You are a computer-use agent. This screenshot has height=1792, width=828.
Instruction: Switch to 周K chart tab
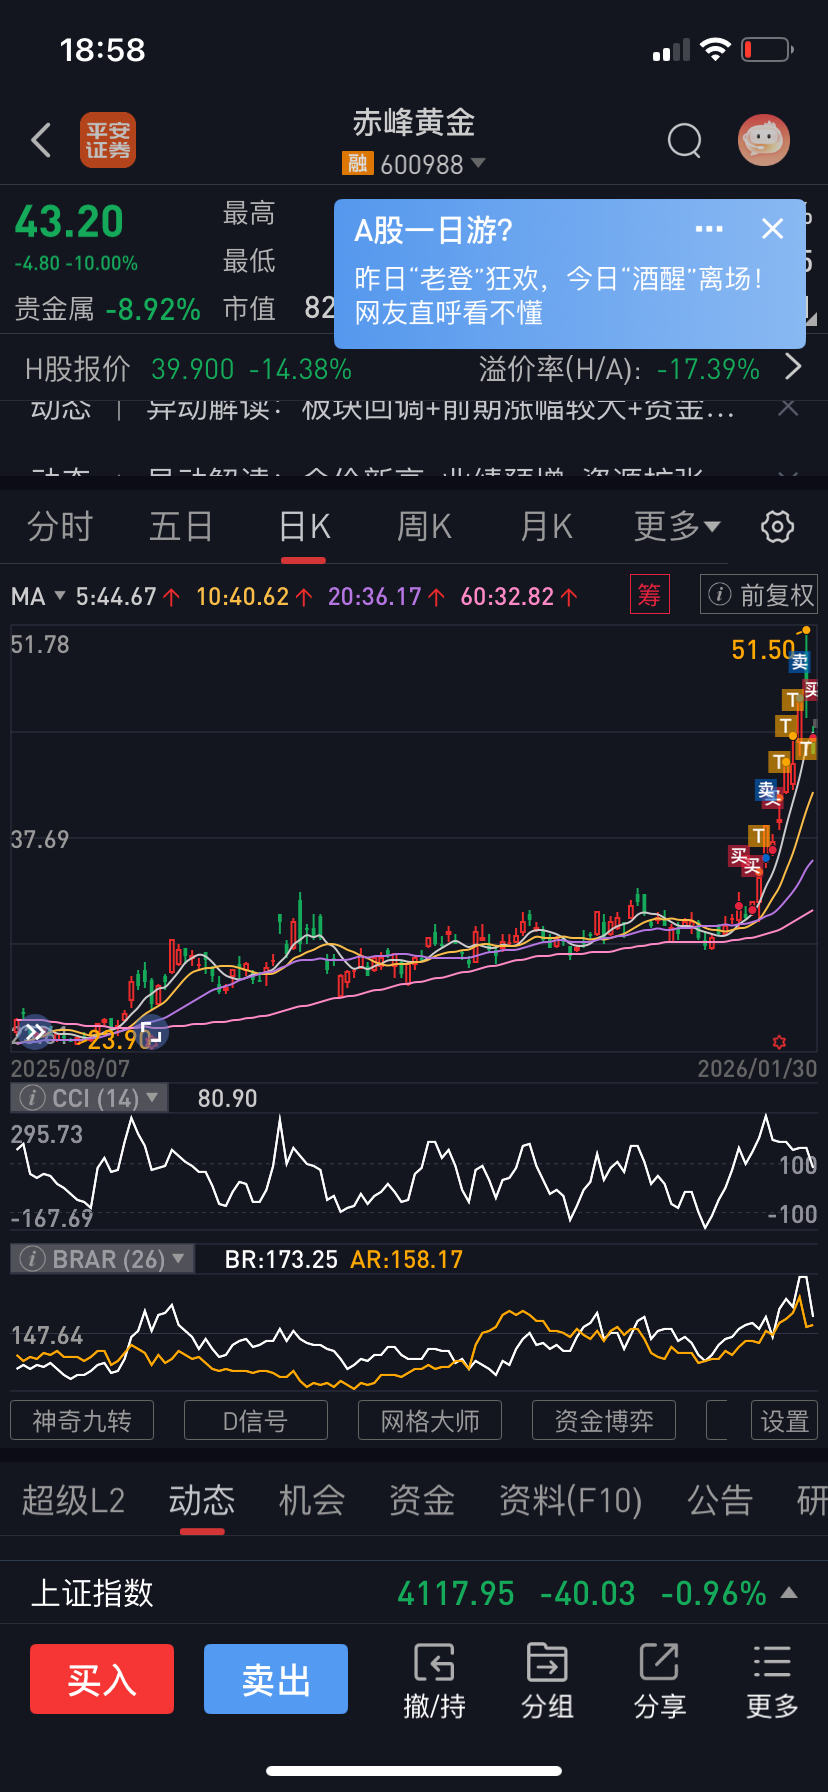pyautogui.click(x=425, y=526)
